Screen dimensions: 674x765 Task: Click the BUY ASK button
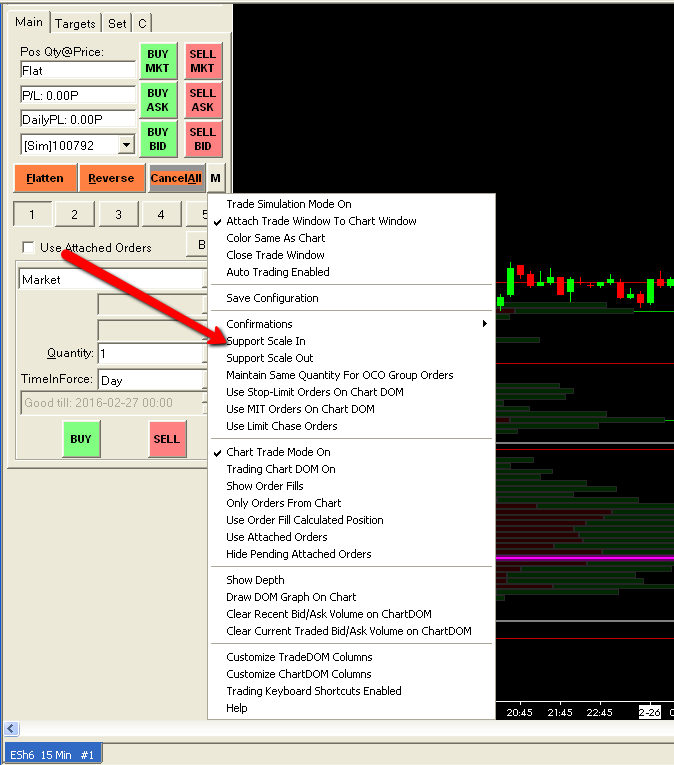(x=158, y=100)
